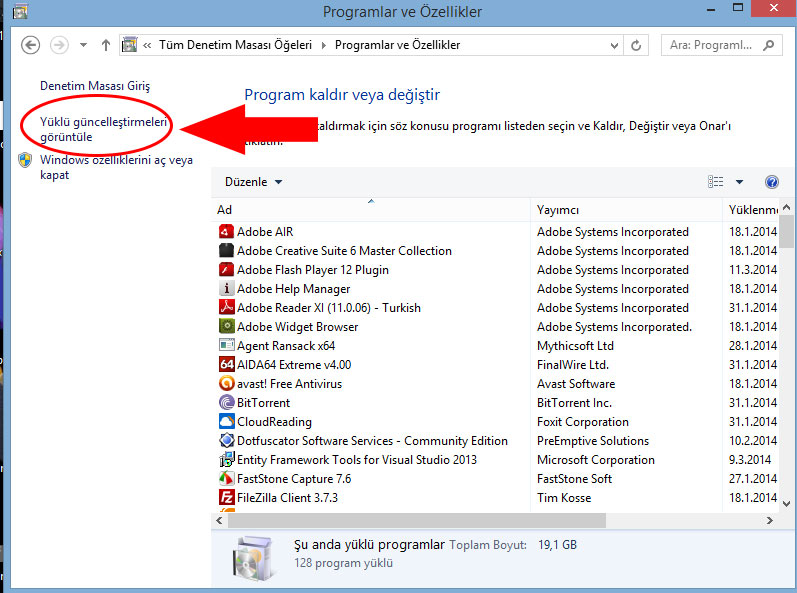Viewport: 797px width, 593px height.
Task: Click the avast! Free Antivirus icon
Action: click(x=226, y=384)
